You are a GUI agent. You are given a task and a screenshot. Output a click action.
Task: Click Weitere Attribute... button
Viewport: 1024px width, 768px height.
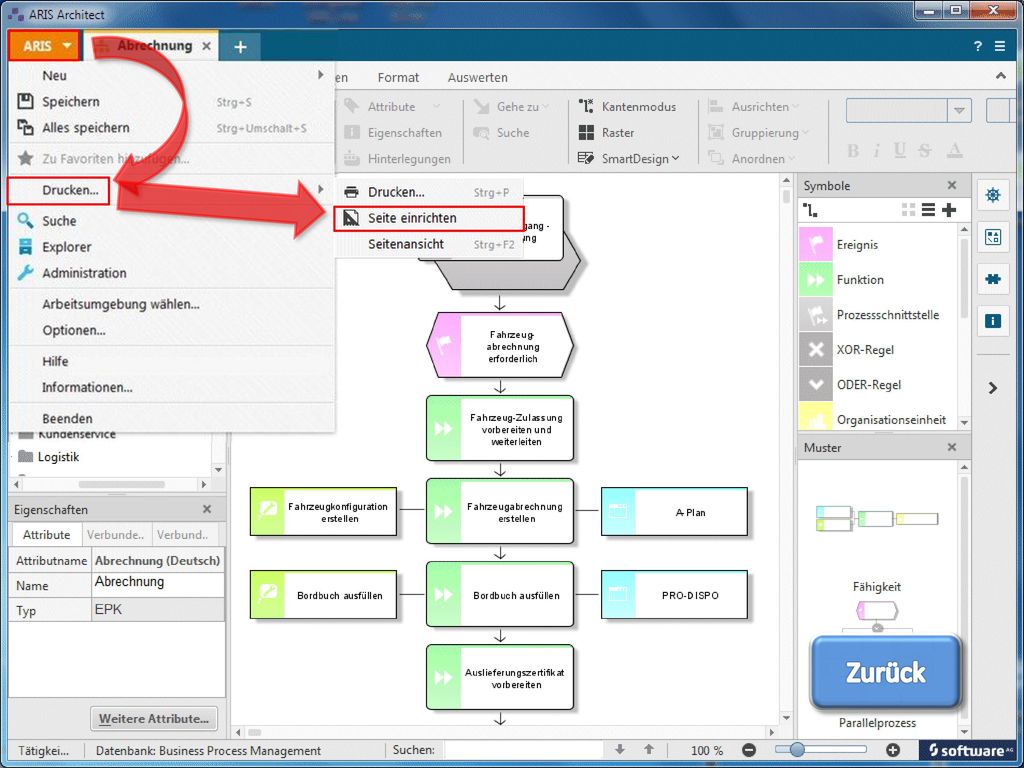(153, 719)
